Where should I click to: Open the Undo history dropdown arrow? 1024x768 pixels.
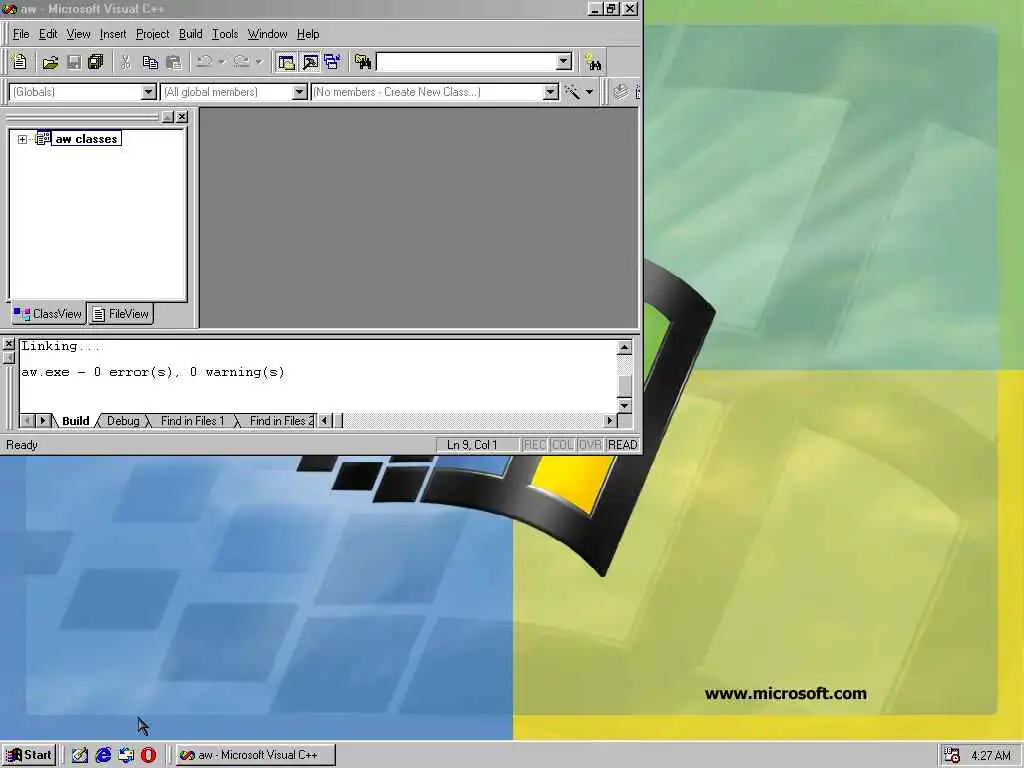coord(221,62)
